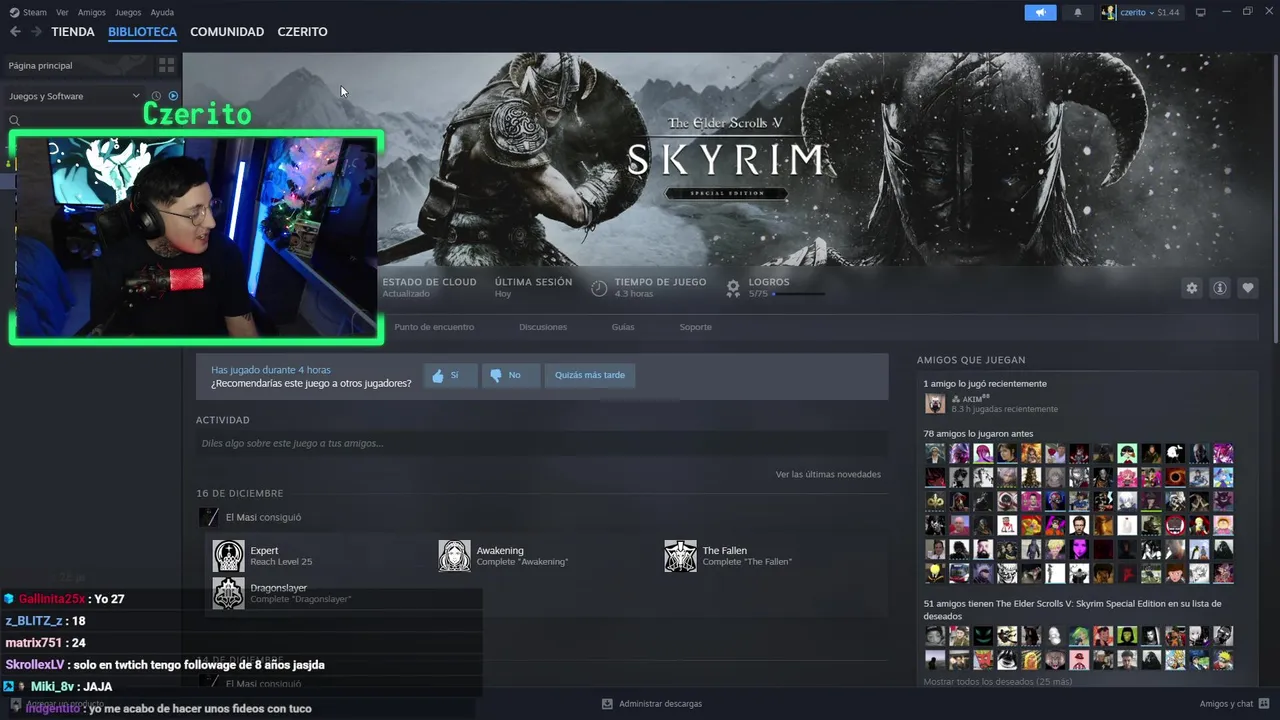The height and width of the screenshot is (720, 1280).
Task: Go back with the left arrow
Action: [x=15, y=32]
